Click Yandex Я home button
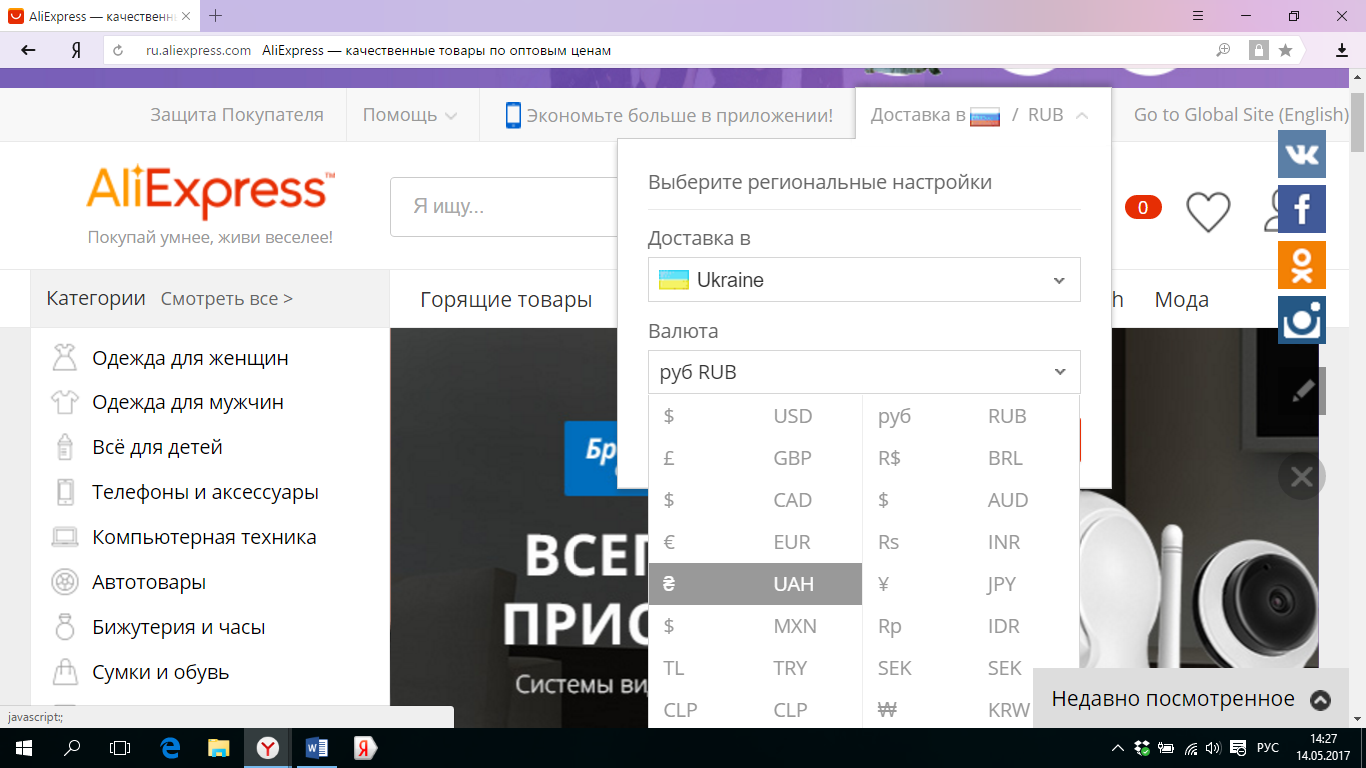Viewport: 1366px width, 768px height. pos(76,50)
